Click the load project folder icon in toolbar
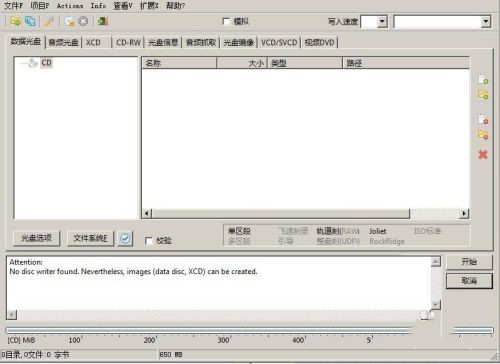This screenshot has width=500, height=364. coord(15,21)
